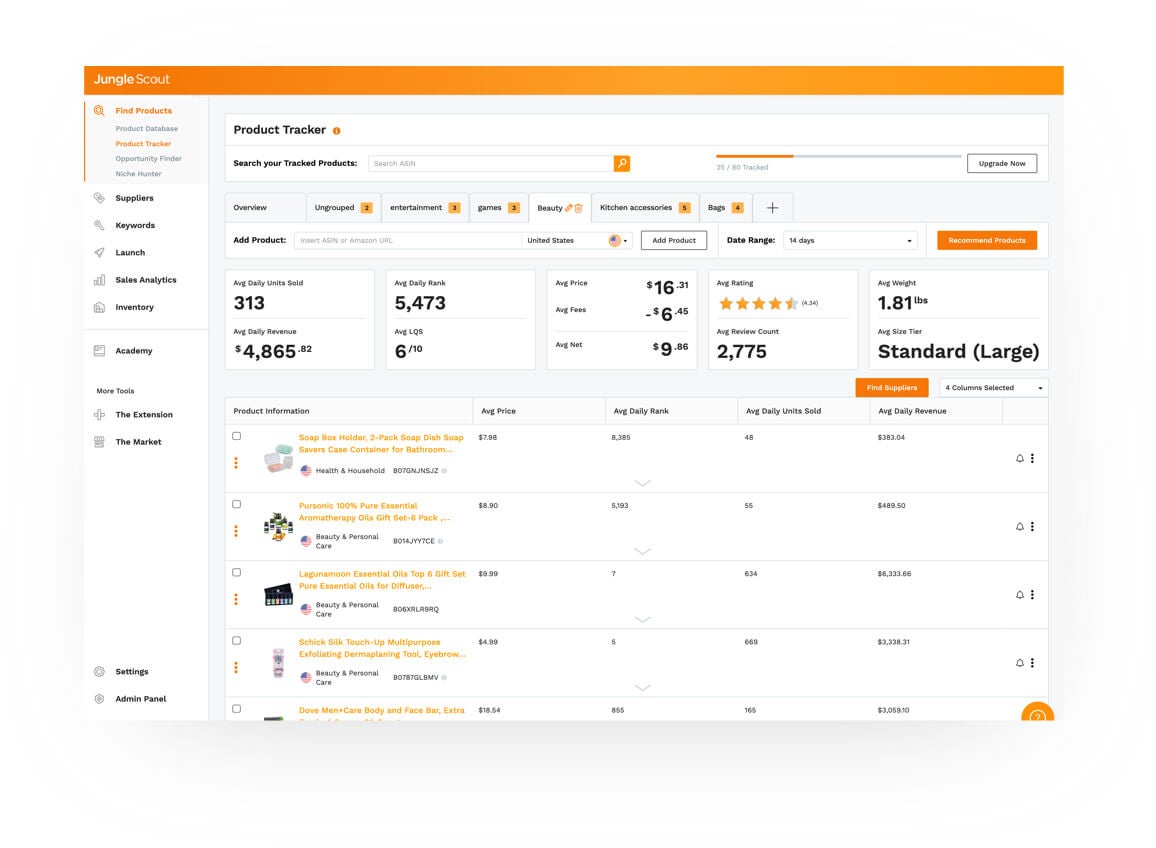Open the Opportunity Finder link
The height and width of the screenshot is (848, 1156).
[x=148, y=159]
